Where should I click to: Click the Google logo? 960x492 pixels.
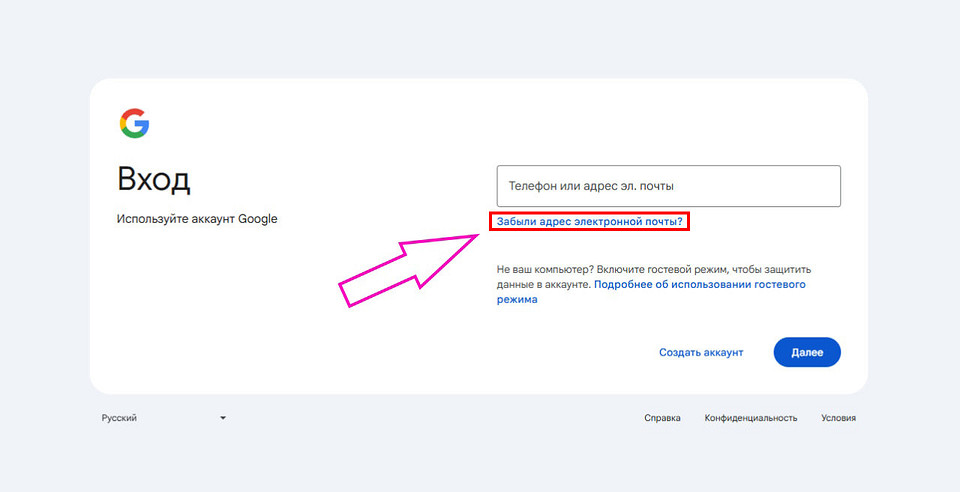134,124
